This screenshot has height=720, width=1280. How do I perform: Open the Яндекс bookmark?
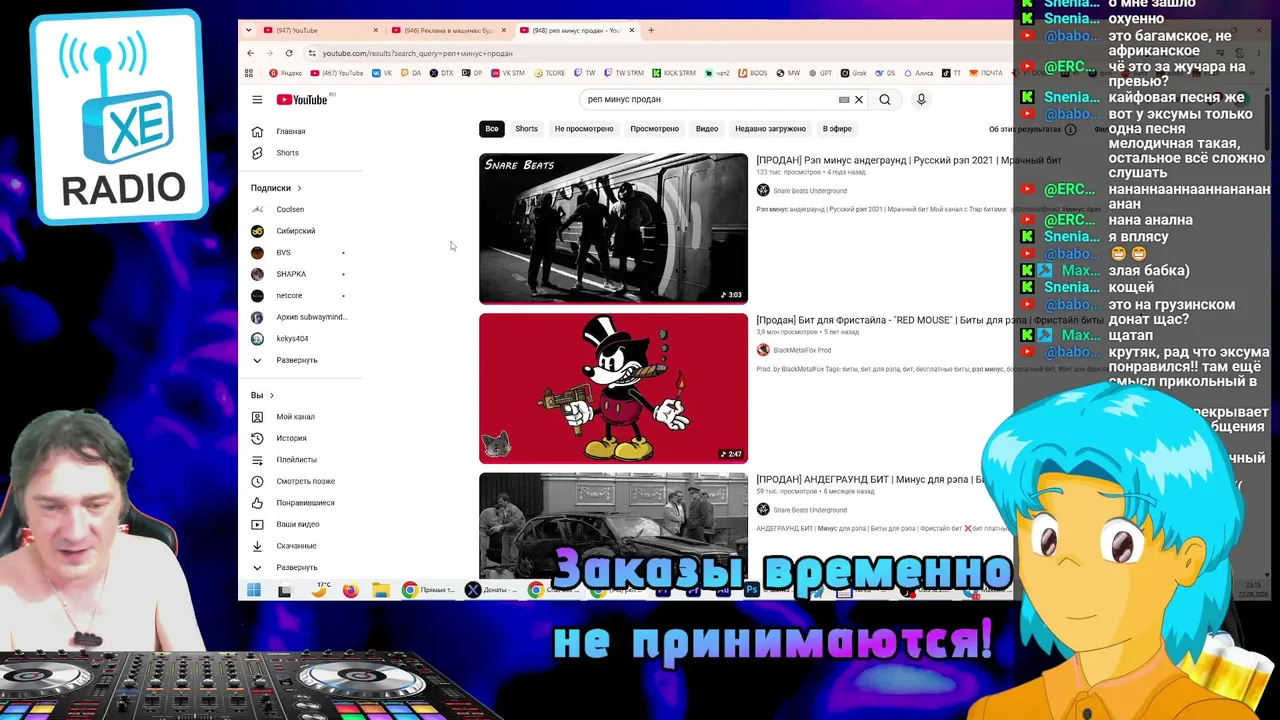(285, 73)
